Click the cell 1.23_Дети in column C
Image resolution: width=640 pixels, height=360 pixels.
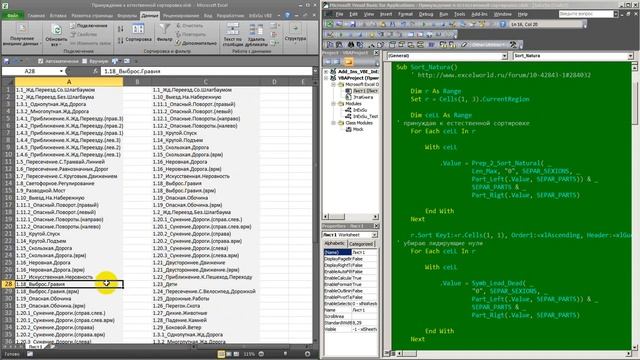pos(205,284)
